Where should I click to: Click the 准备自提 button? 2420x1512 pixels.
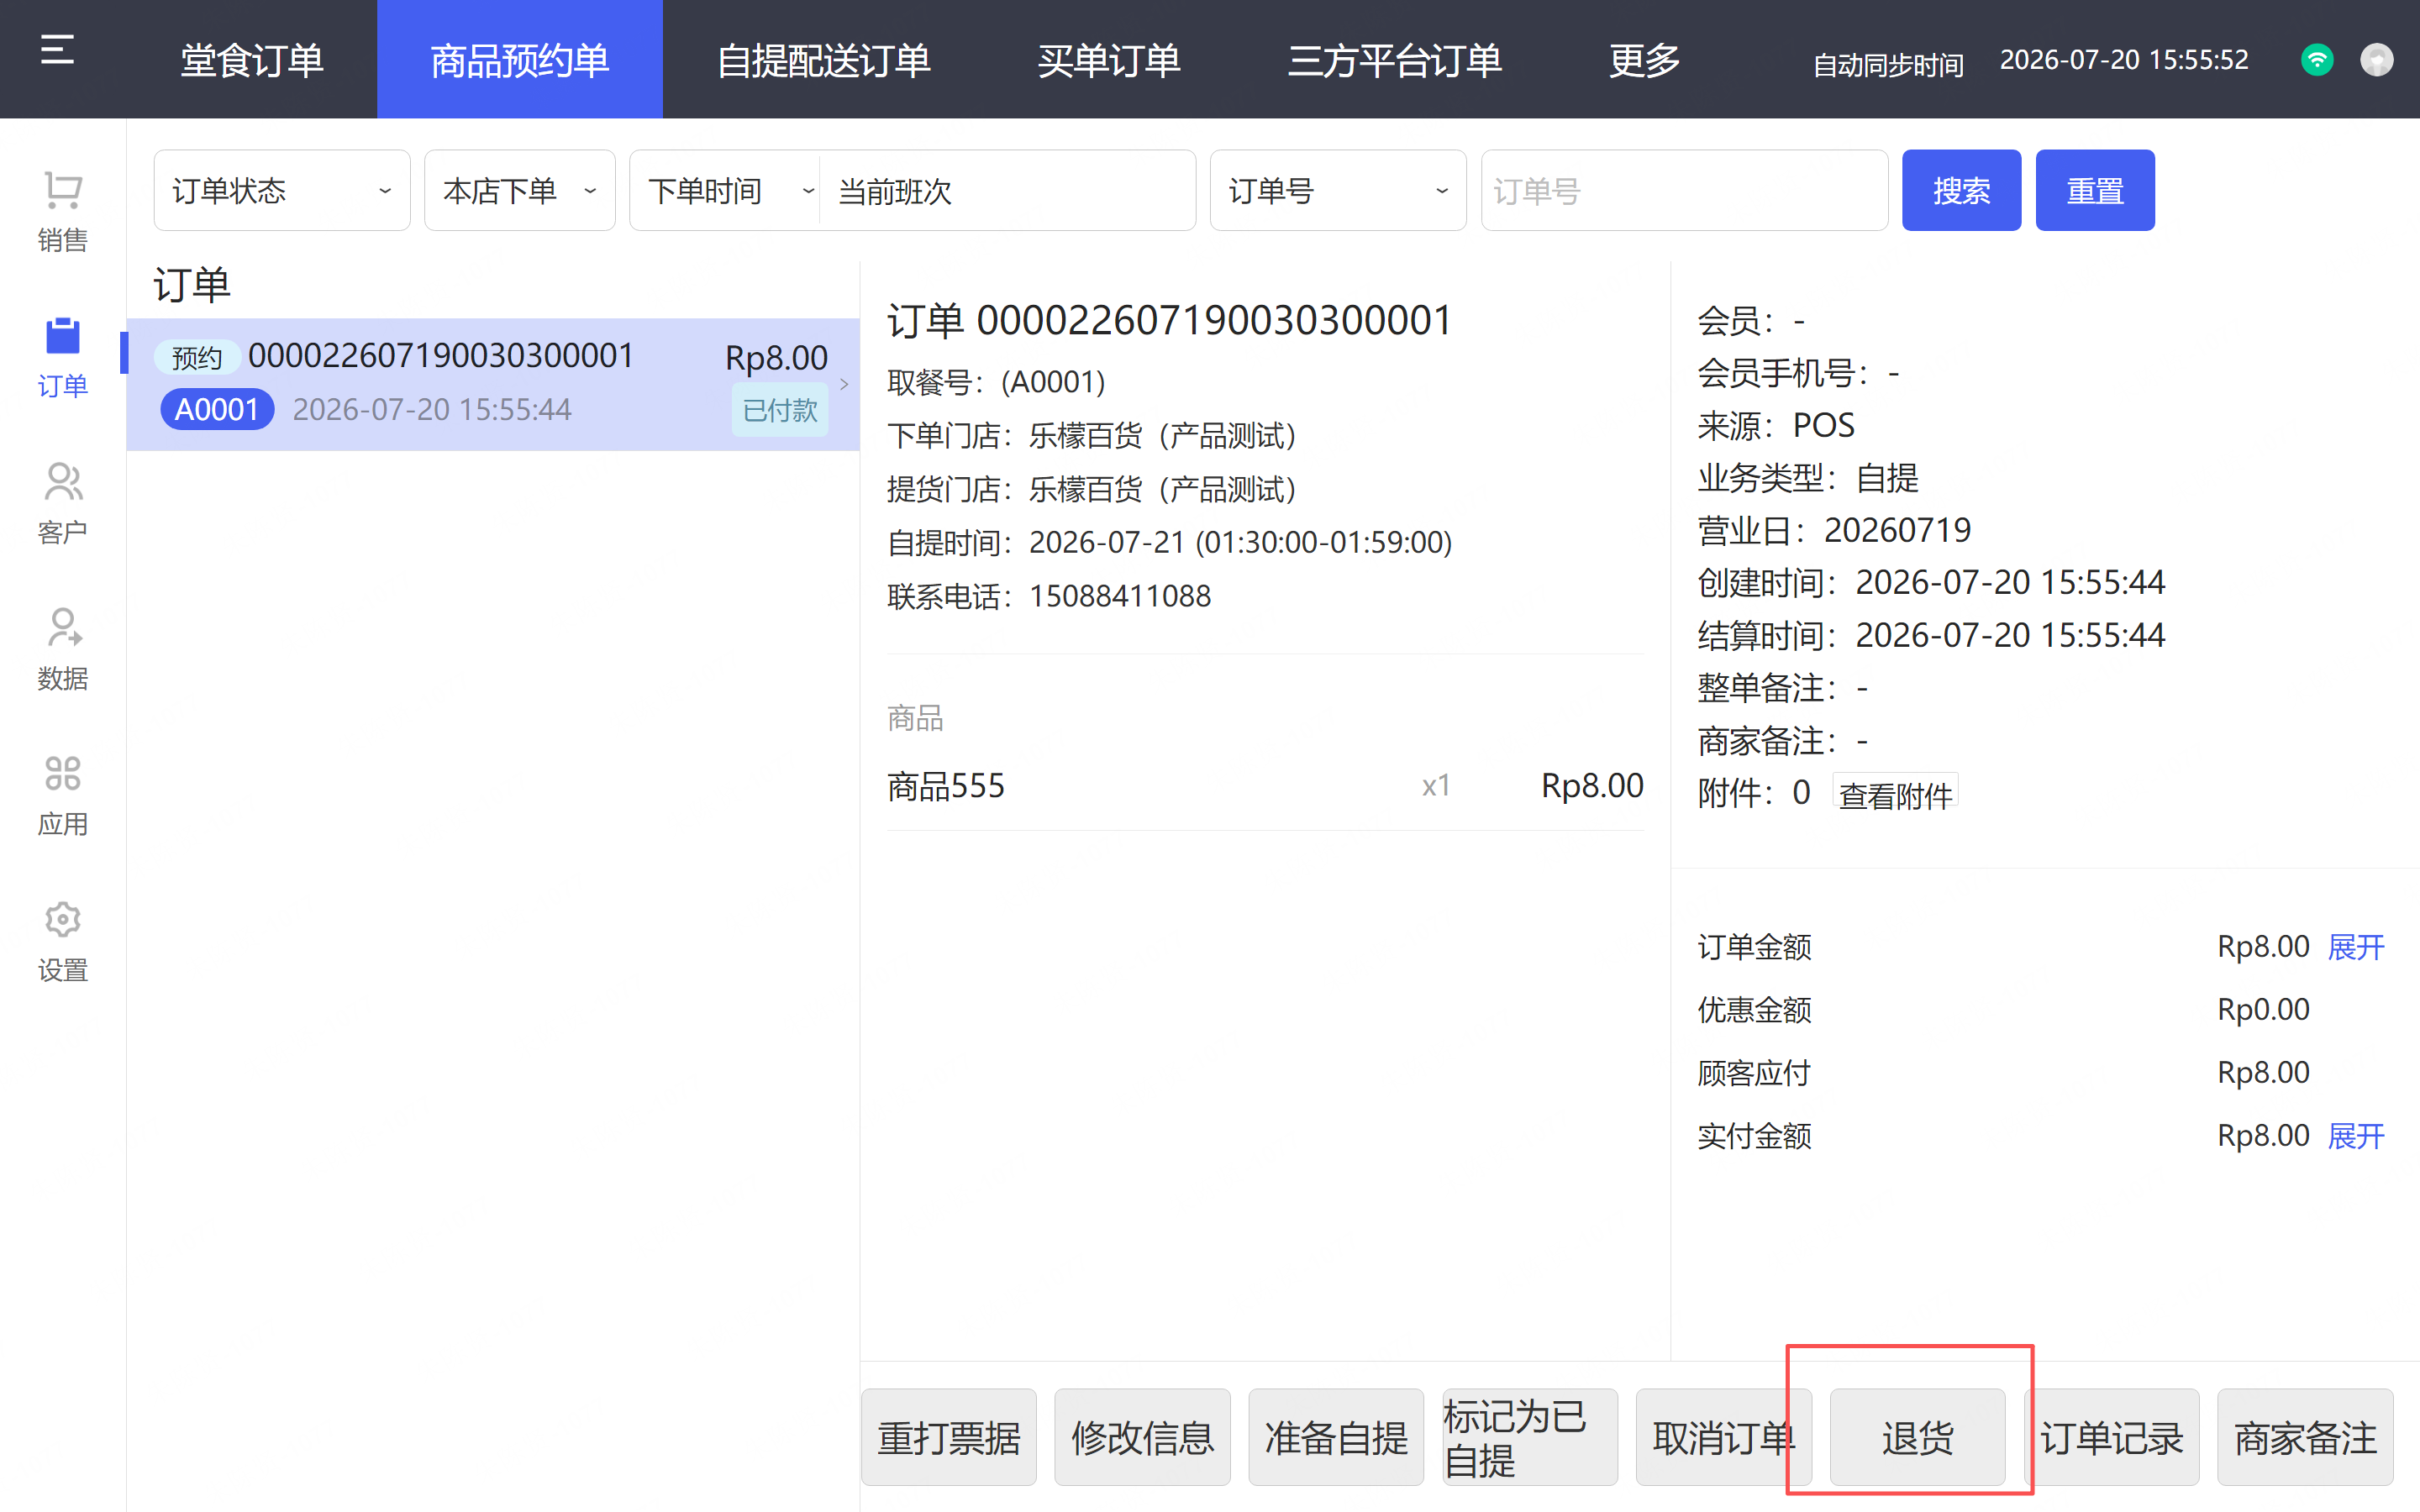click(x=1336, y=1437)
